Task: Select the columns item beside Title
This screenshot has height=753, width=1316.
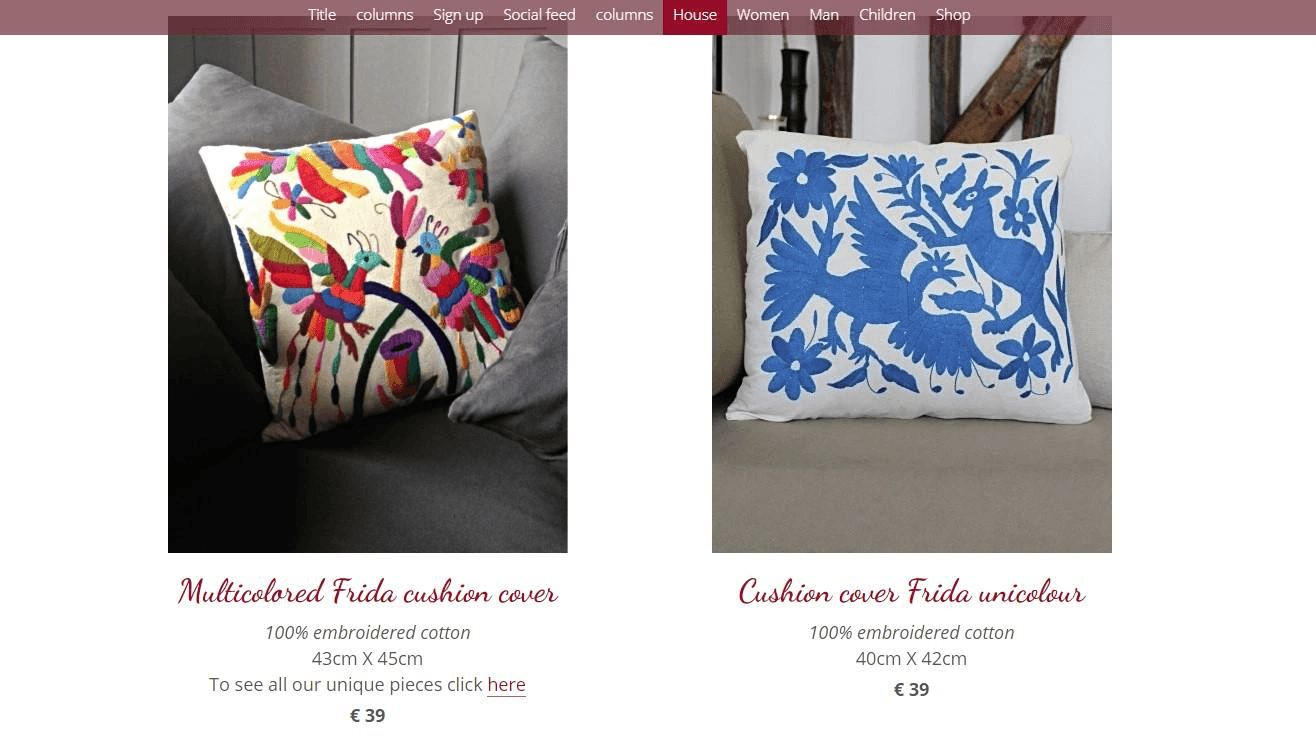Action: (x=385, y=15)
